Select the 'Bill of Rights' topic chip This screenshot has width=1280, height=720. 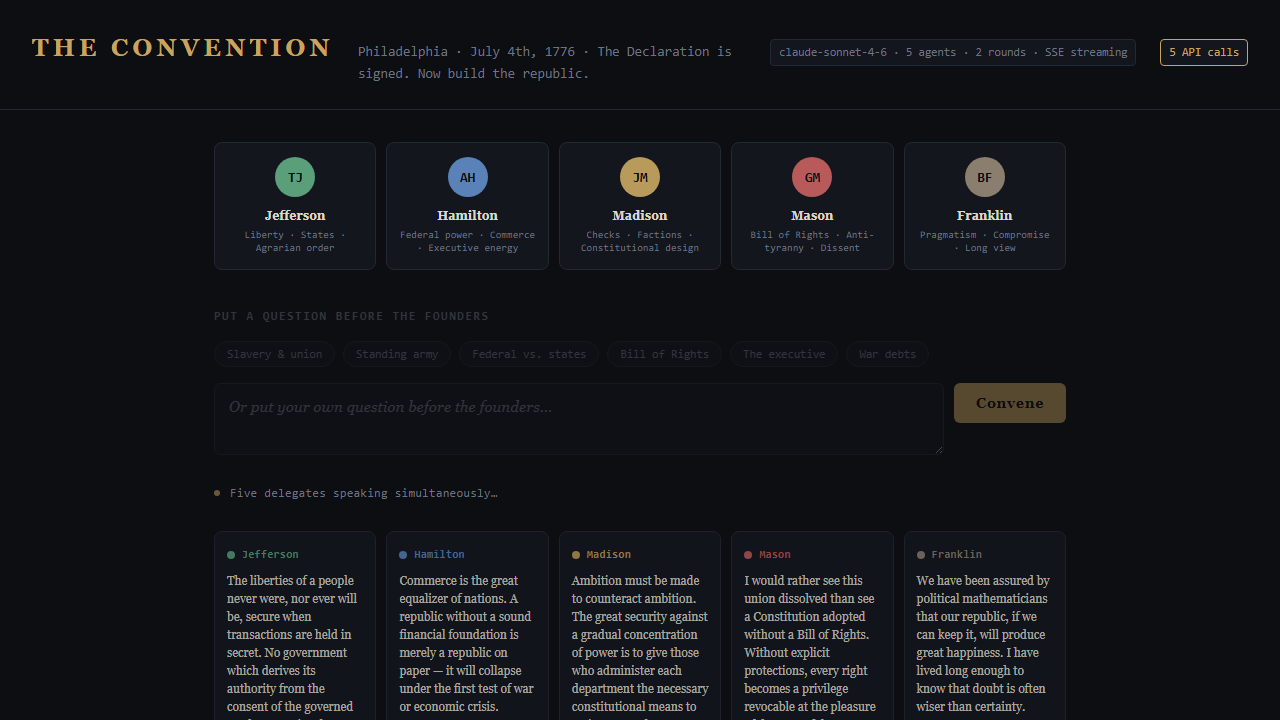tap(664, 354)
